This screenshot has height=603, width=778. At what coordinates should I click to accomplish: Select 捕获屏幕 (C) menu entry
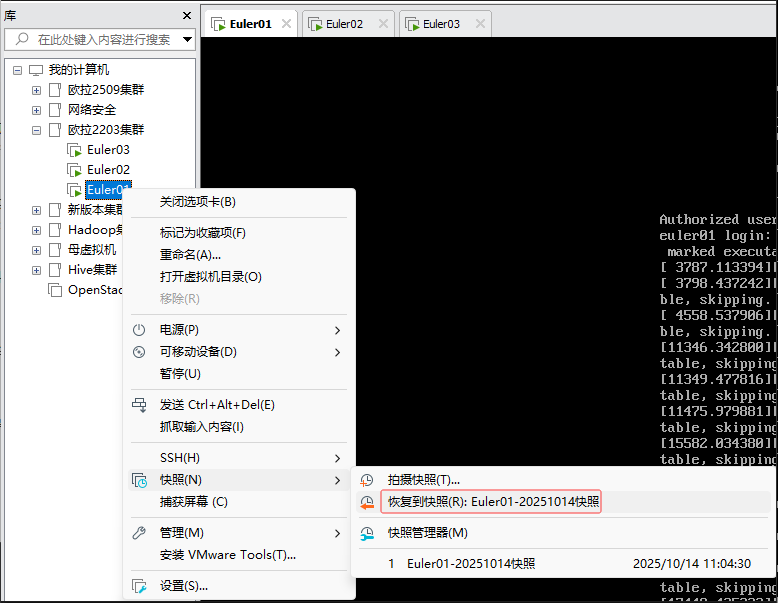[239, 502]
